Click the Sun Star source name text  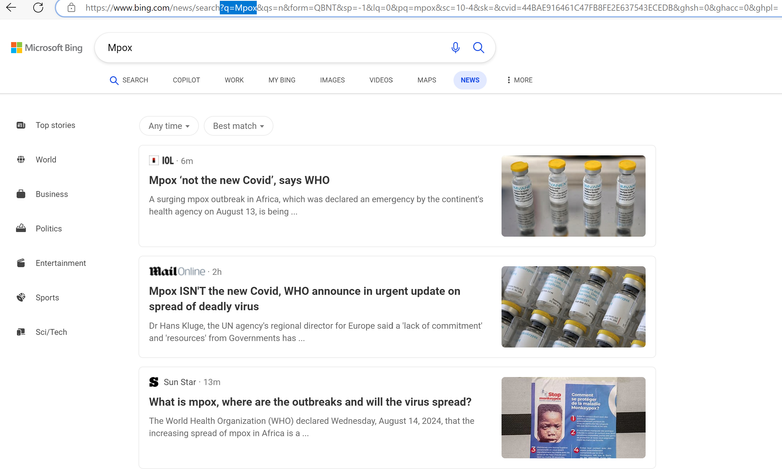[x=180, y=382]
